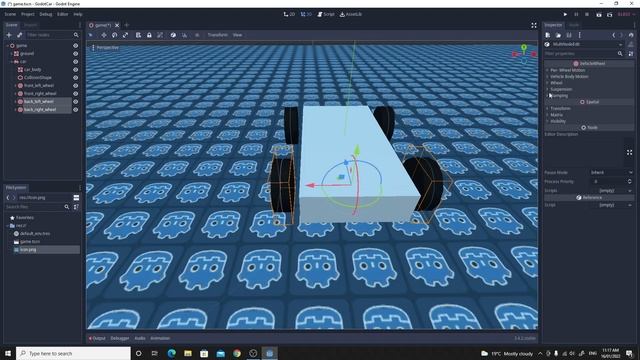
Task: Toggle visibility of CollisionShape node
Action: point(76,78)
